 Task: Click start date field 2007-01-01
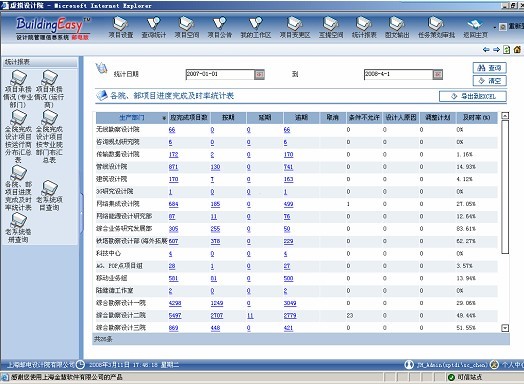click(x=220, y=74)
